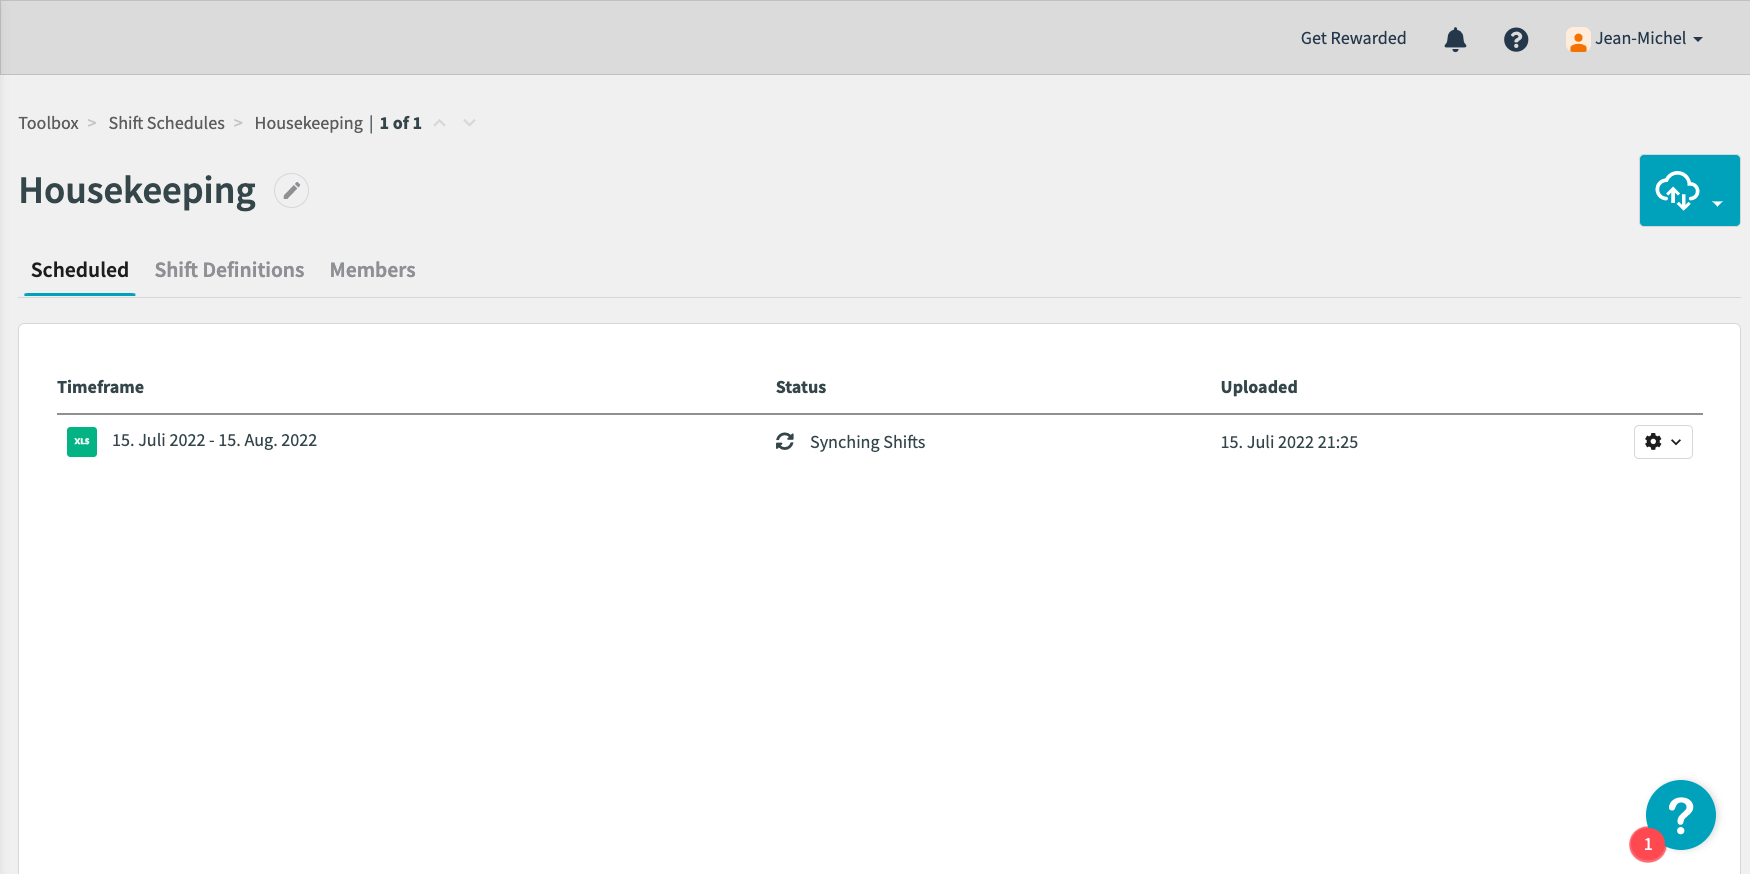Edit the Housekeeping title with pencil icon

click(x=291, y=191)
